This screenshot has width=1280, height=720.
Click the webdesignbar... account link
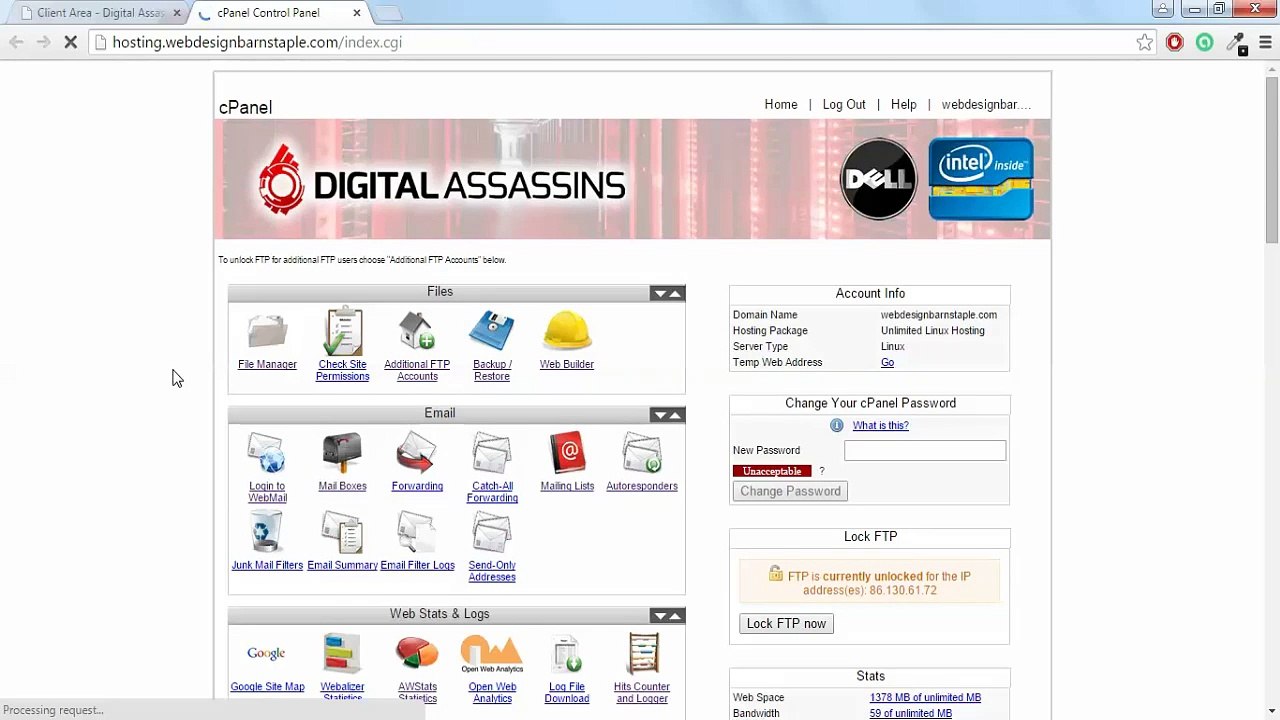986,104
